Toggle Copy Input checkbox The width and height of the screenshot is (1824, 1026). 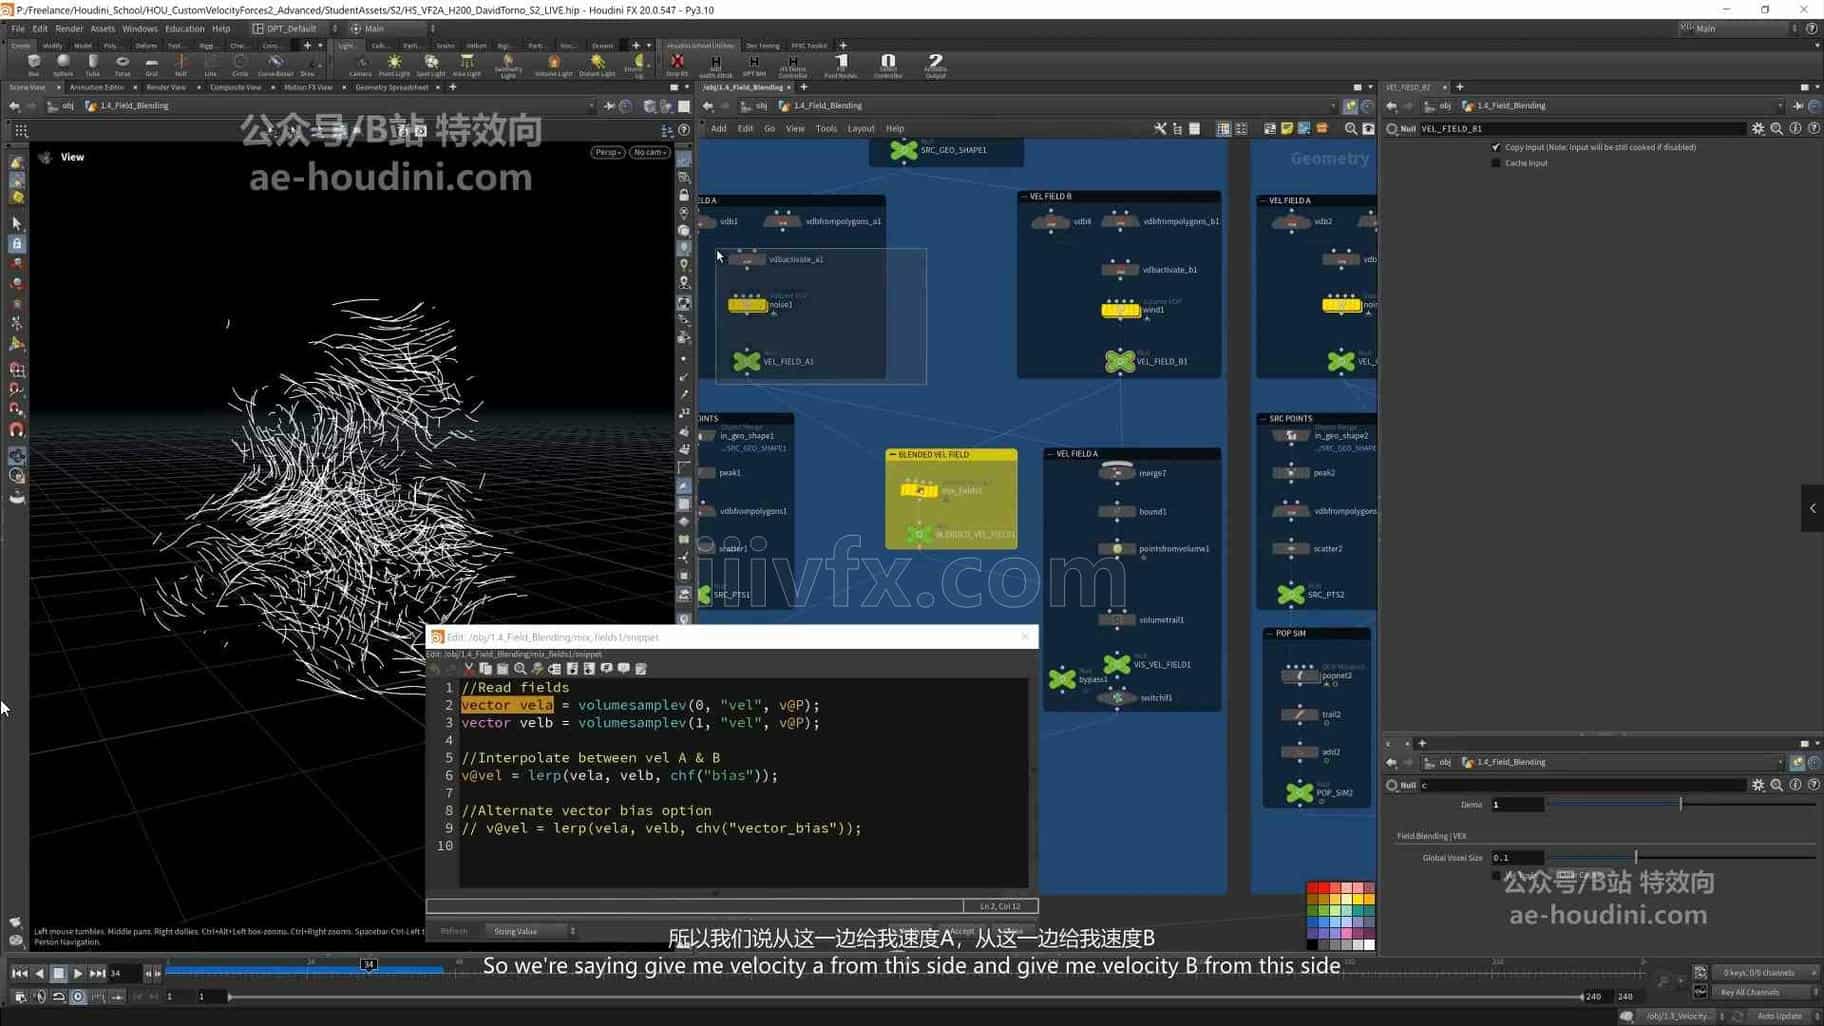[x=1496, y=147]
